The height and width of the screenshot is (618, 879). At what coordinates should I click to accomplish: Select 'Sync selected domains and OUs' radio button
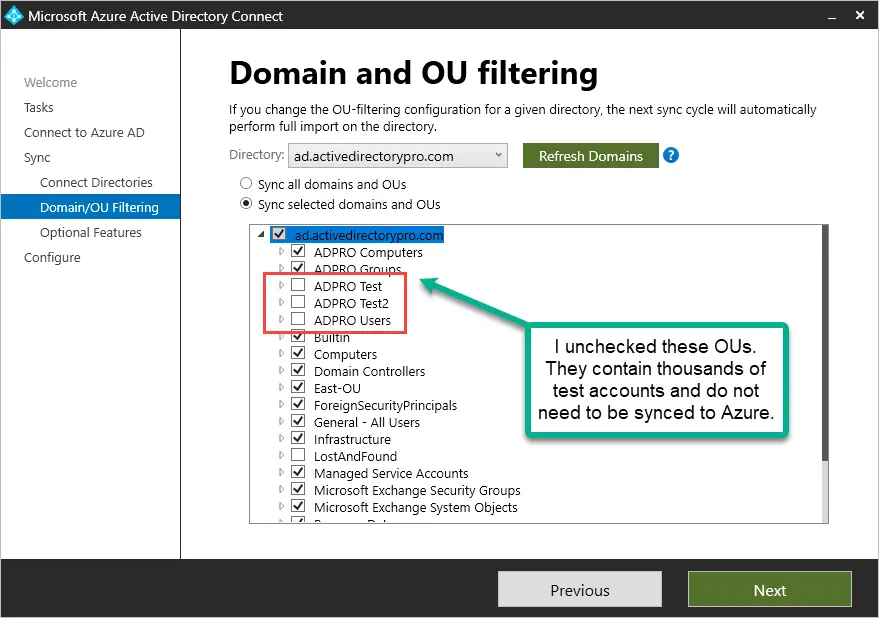[x=246, y=204]
